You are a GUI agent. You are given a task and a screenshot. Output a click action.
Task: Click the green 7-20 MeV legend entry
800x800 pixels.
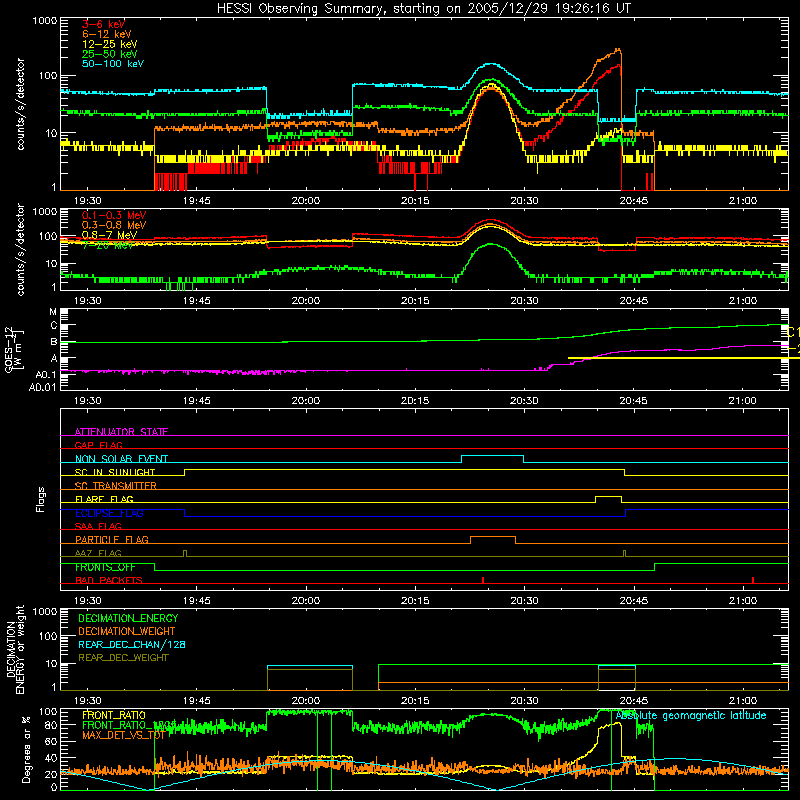pos(108,245)
